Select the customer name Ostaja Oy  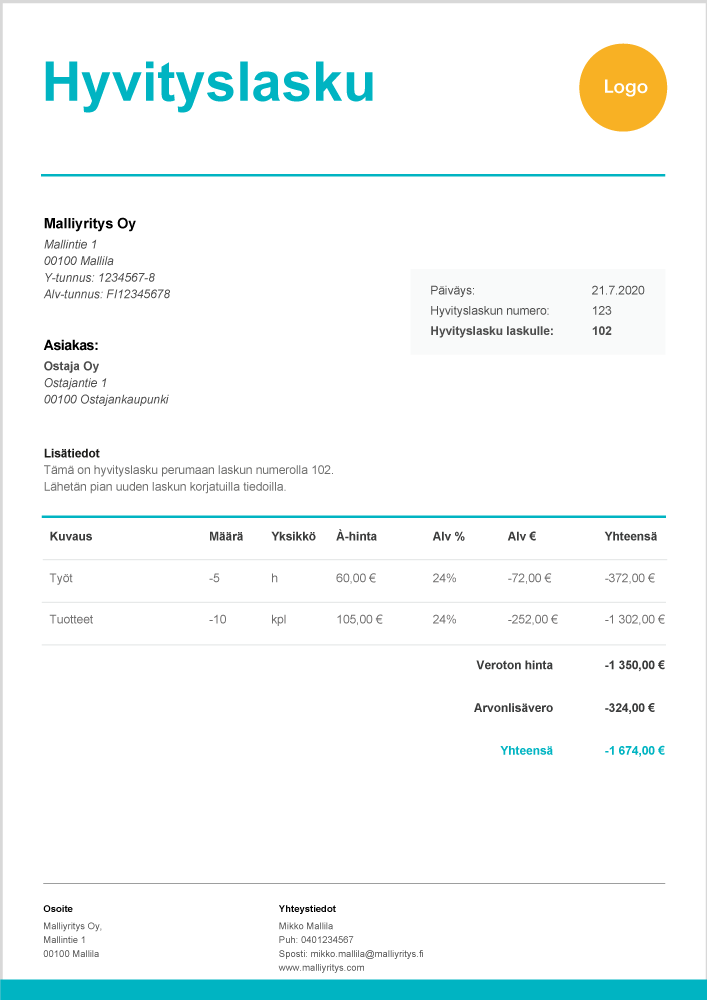71,366
